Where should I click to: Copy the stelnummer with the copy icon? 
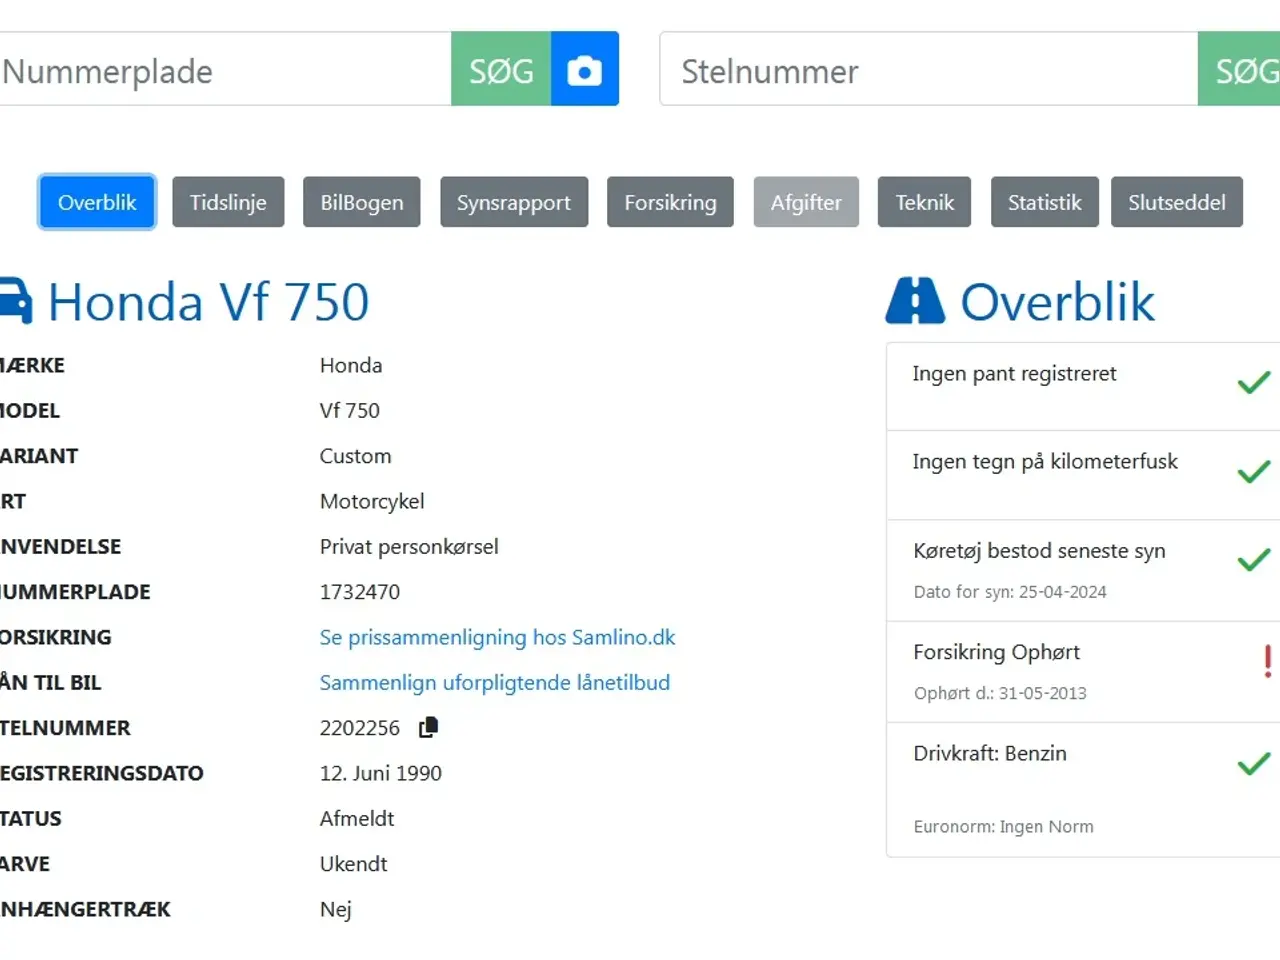(x=428, y=727)
